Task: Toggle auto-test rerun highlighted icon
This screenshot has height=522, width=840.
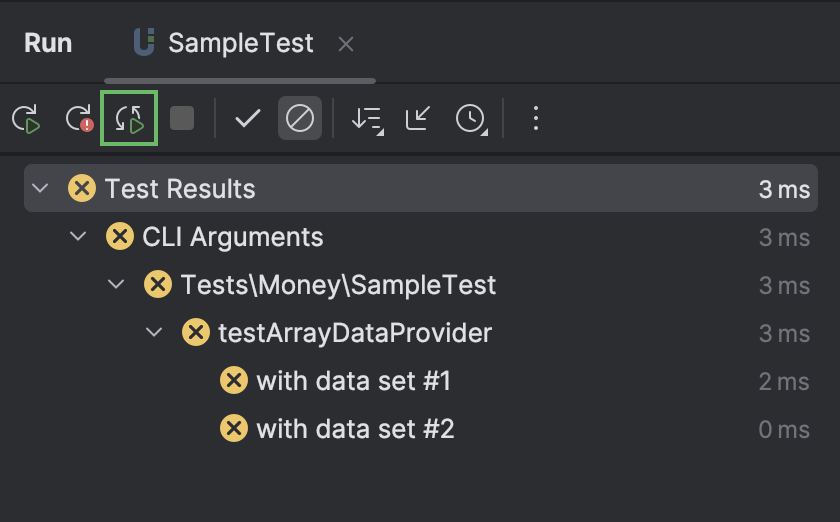Action: [129, 118]
